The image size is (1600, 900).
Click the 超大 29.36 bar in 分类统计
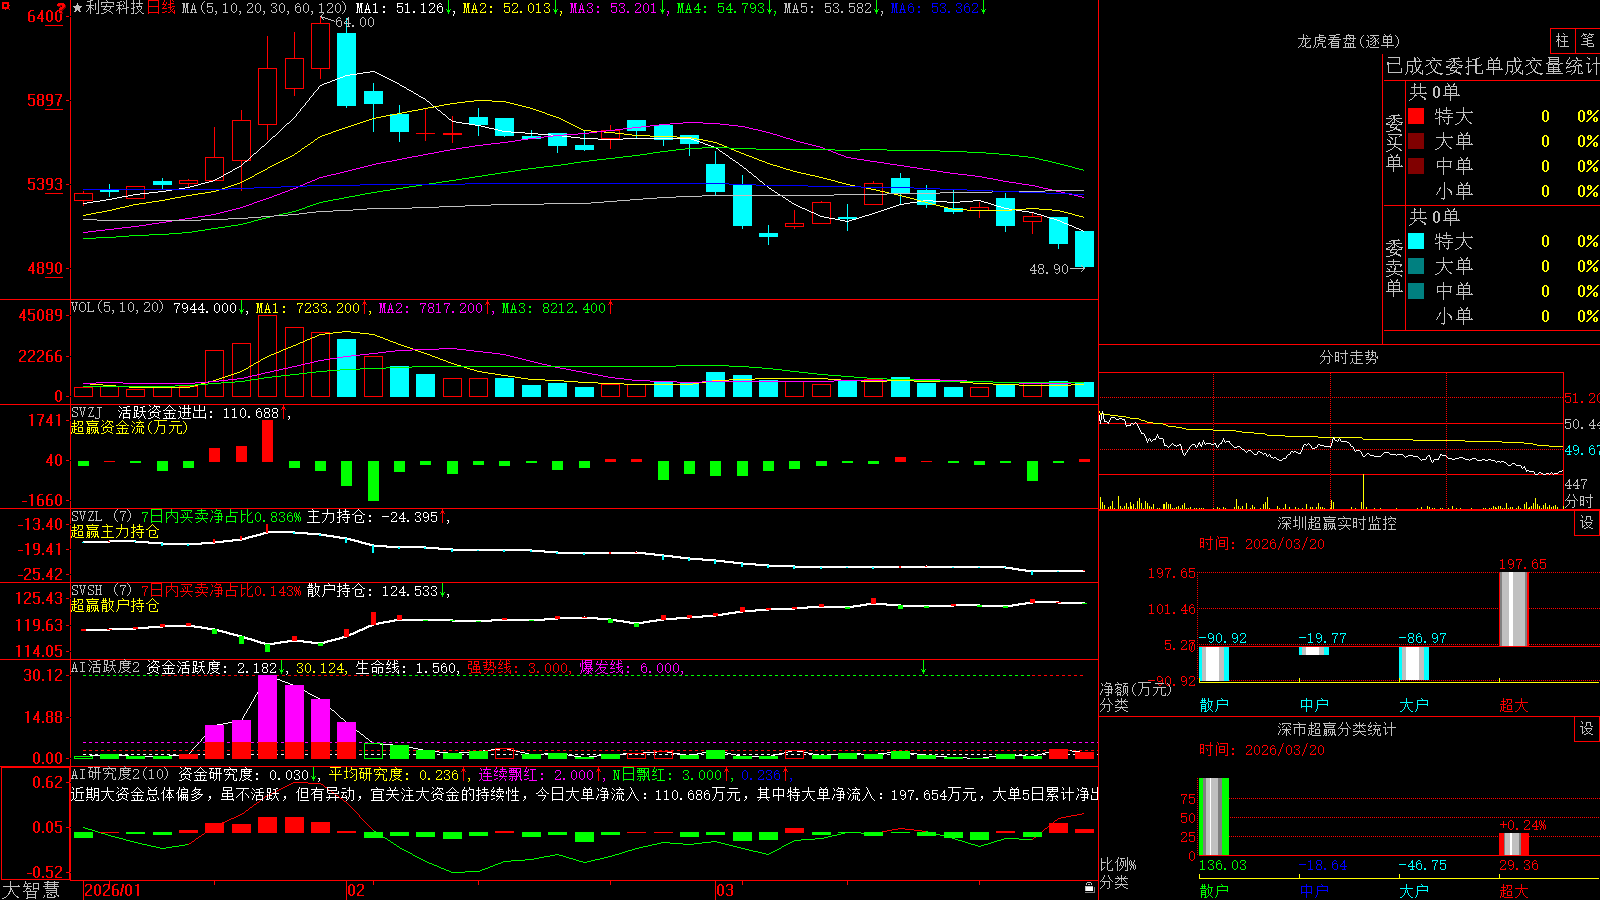click(1514, 844)
